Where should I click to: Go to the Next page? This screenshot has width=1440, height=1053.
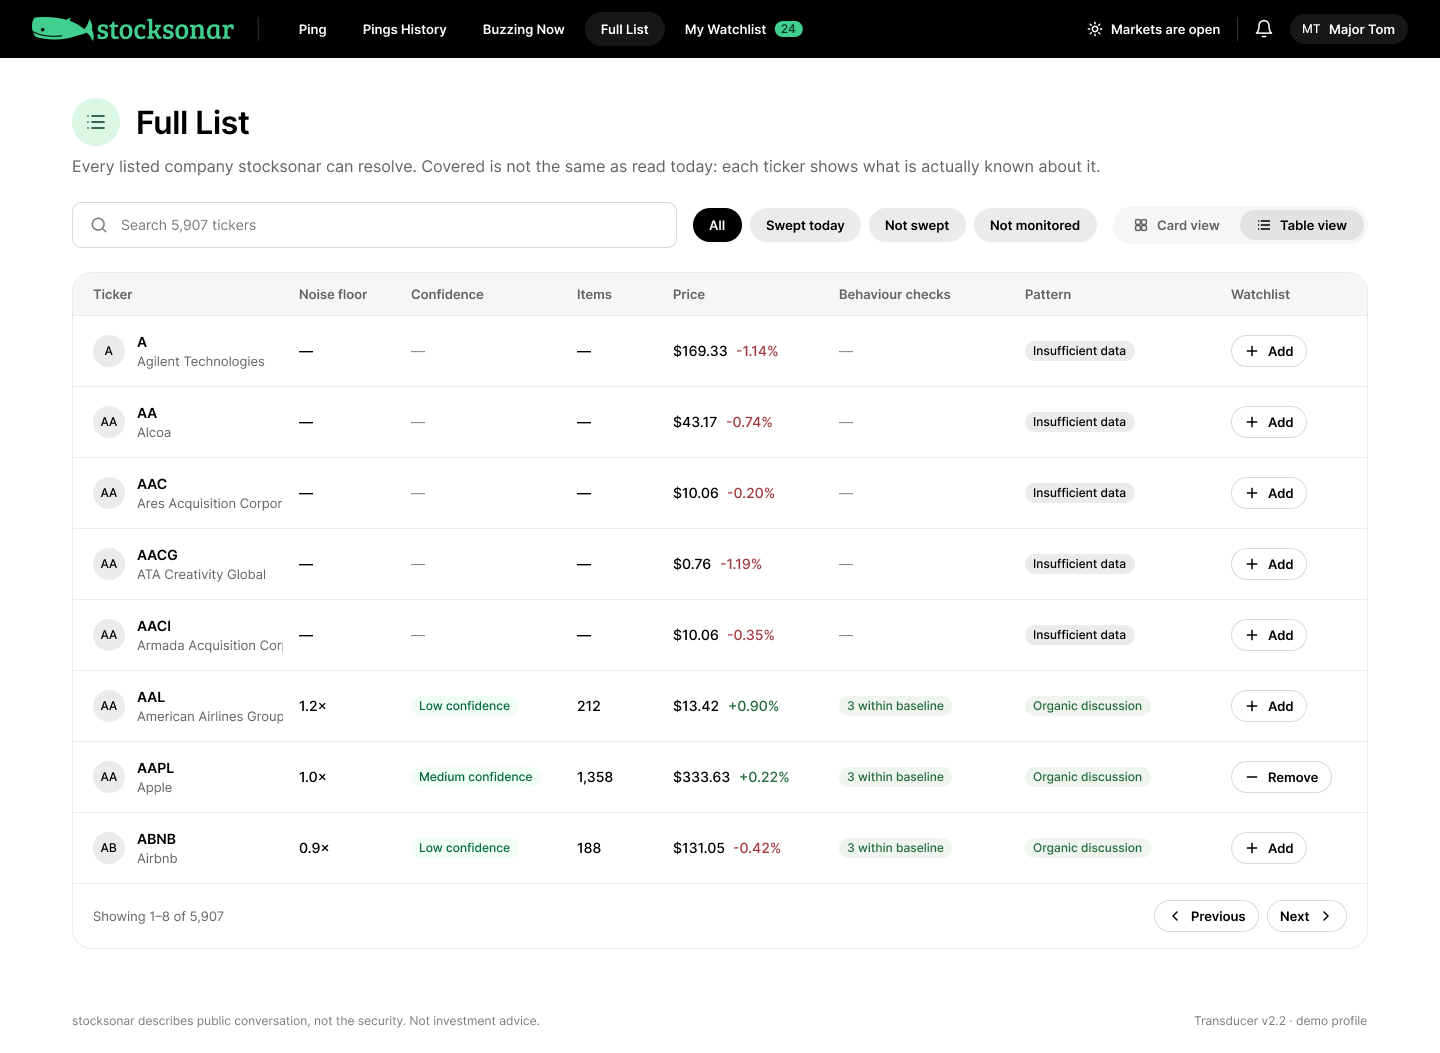1306,916
